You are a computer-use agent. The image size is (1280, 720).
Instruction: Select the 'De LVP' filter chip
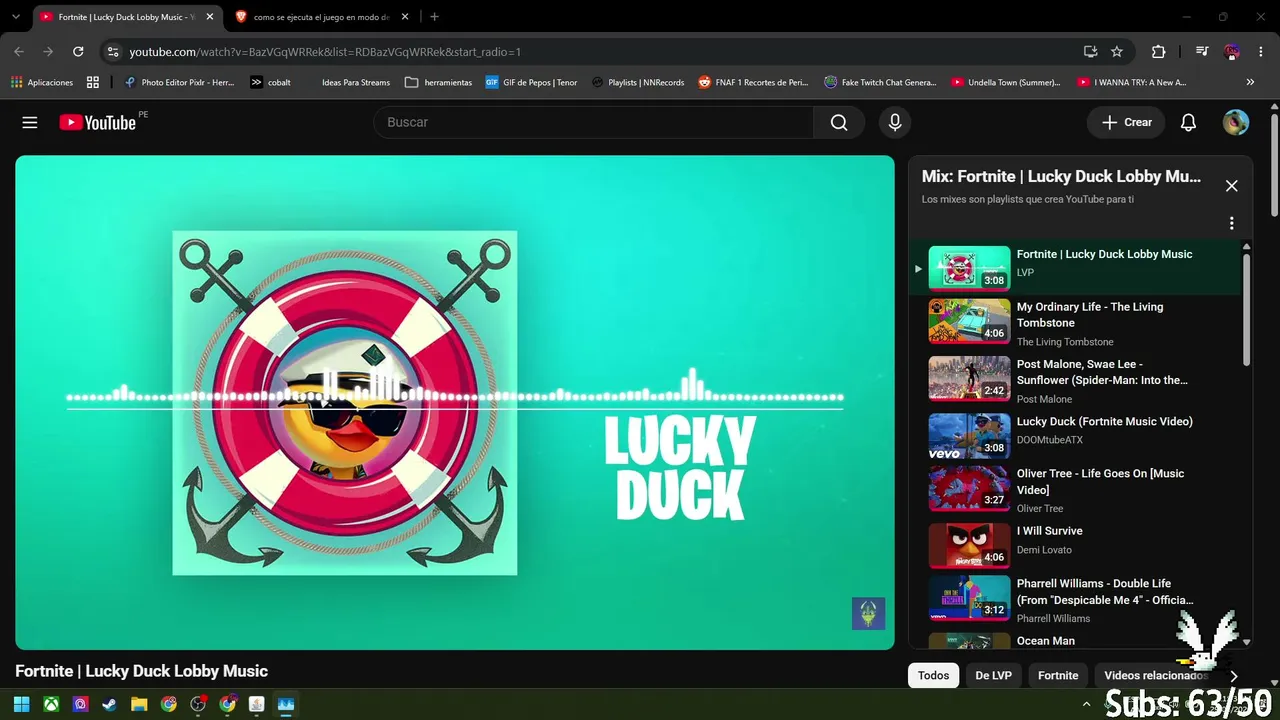click(993, 676)
